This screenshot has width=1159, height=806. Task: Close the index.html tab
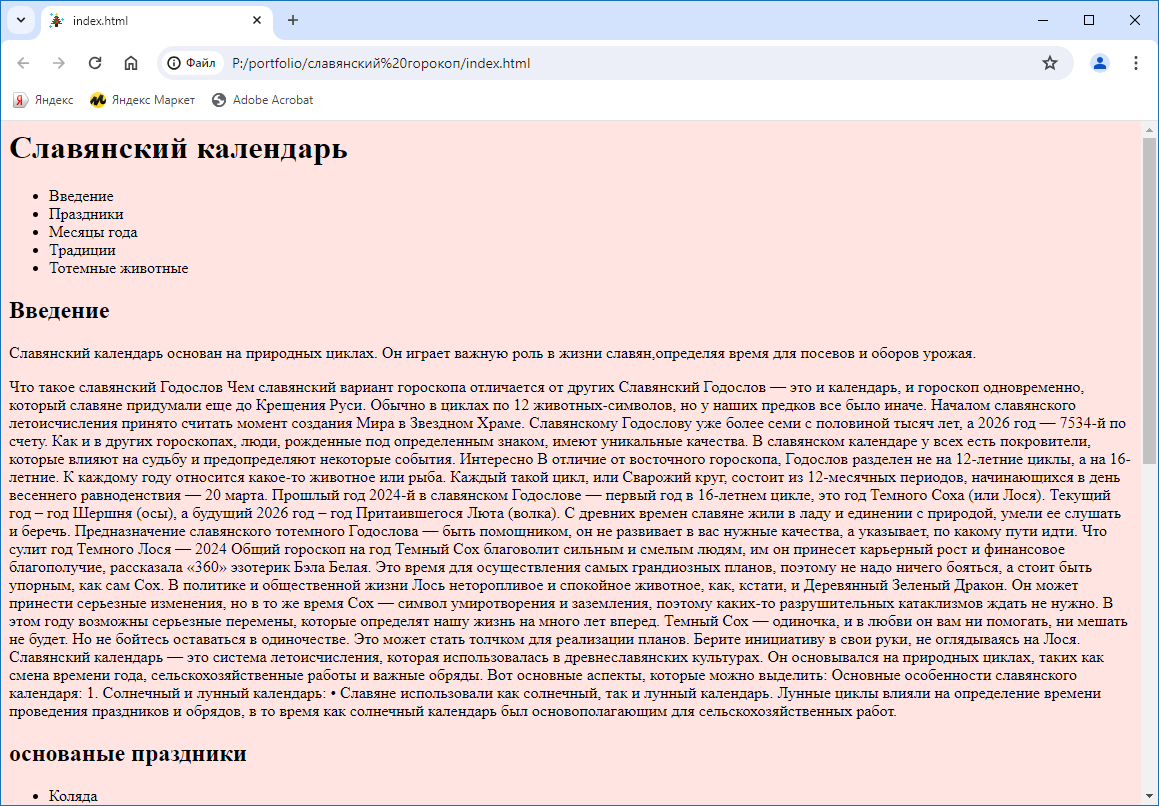257,20
